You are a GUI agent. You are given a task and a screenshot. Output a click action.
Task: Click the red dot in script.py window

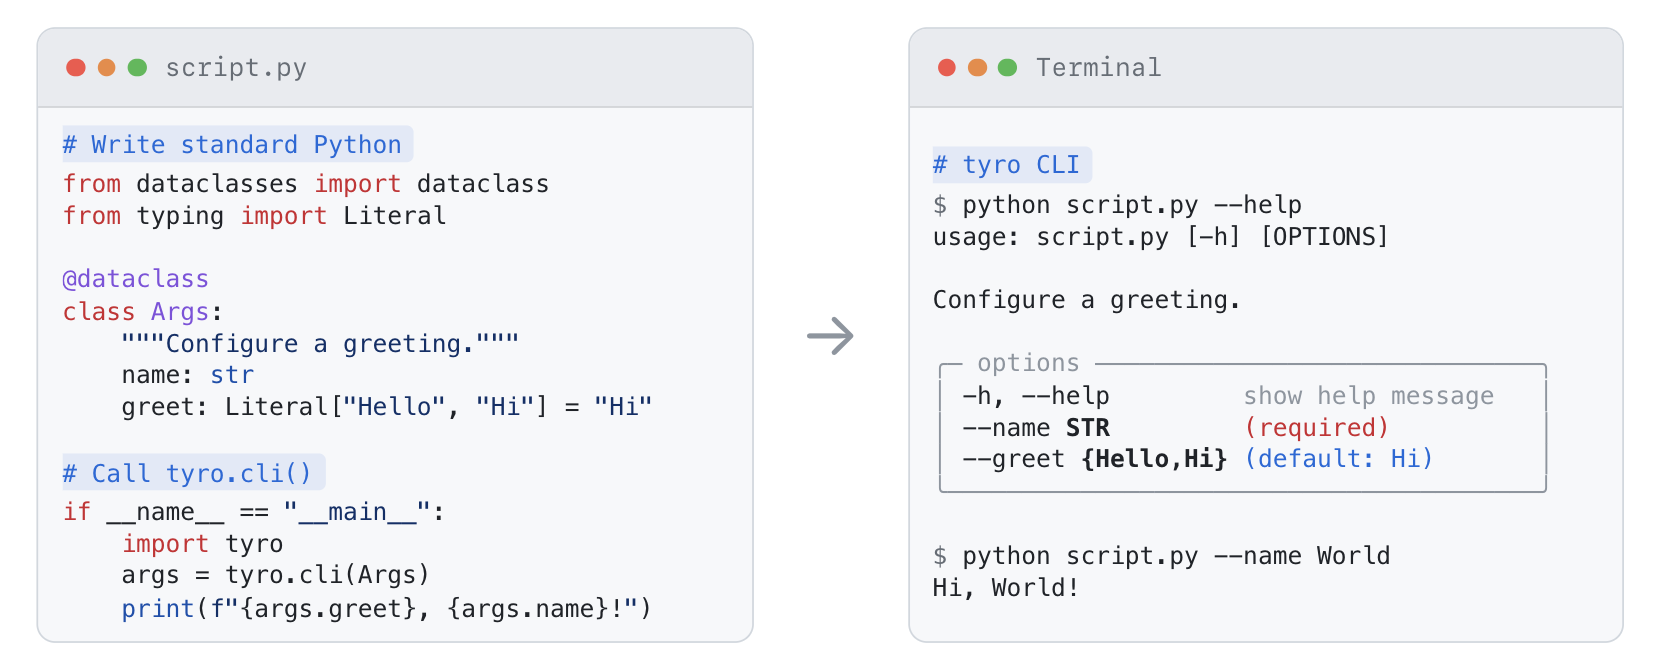pyautogui.click(x=76, y=67)
